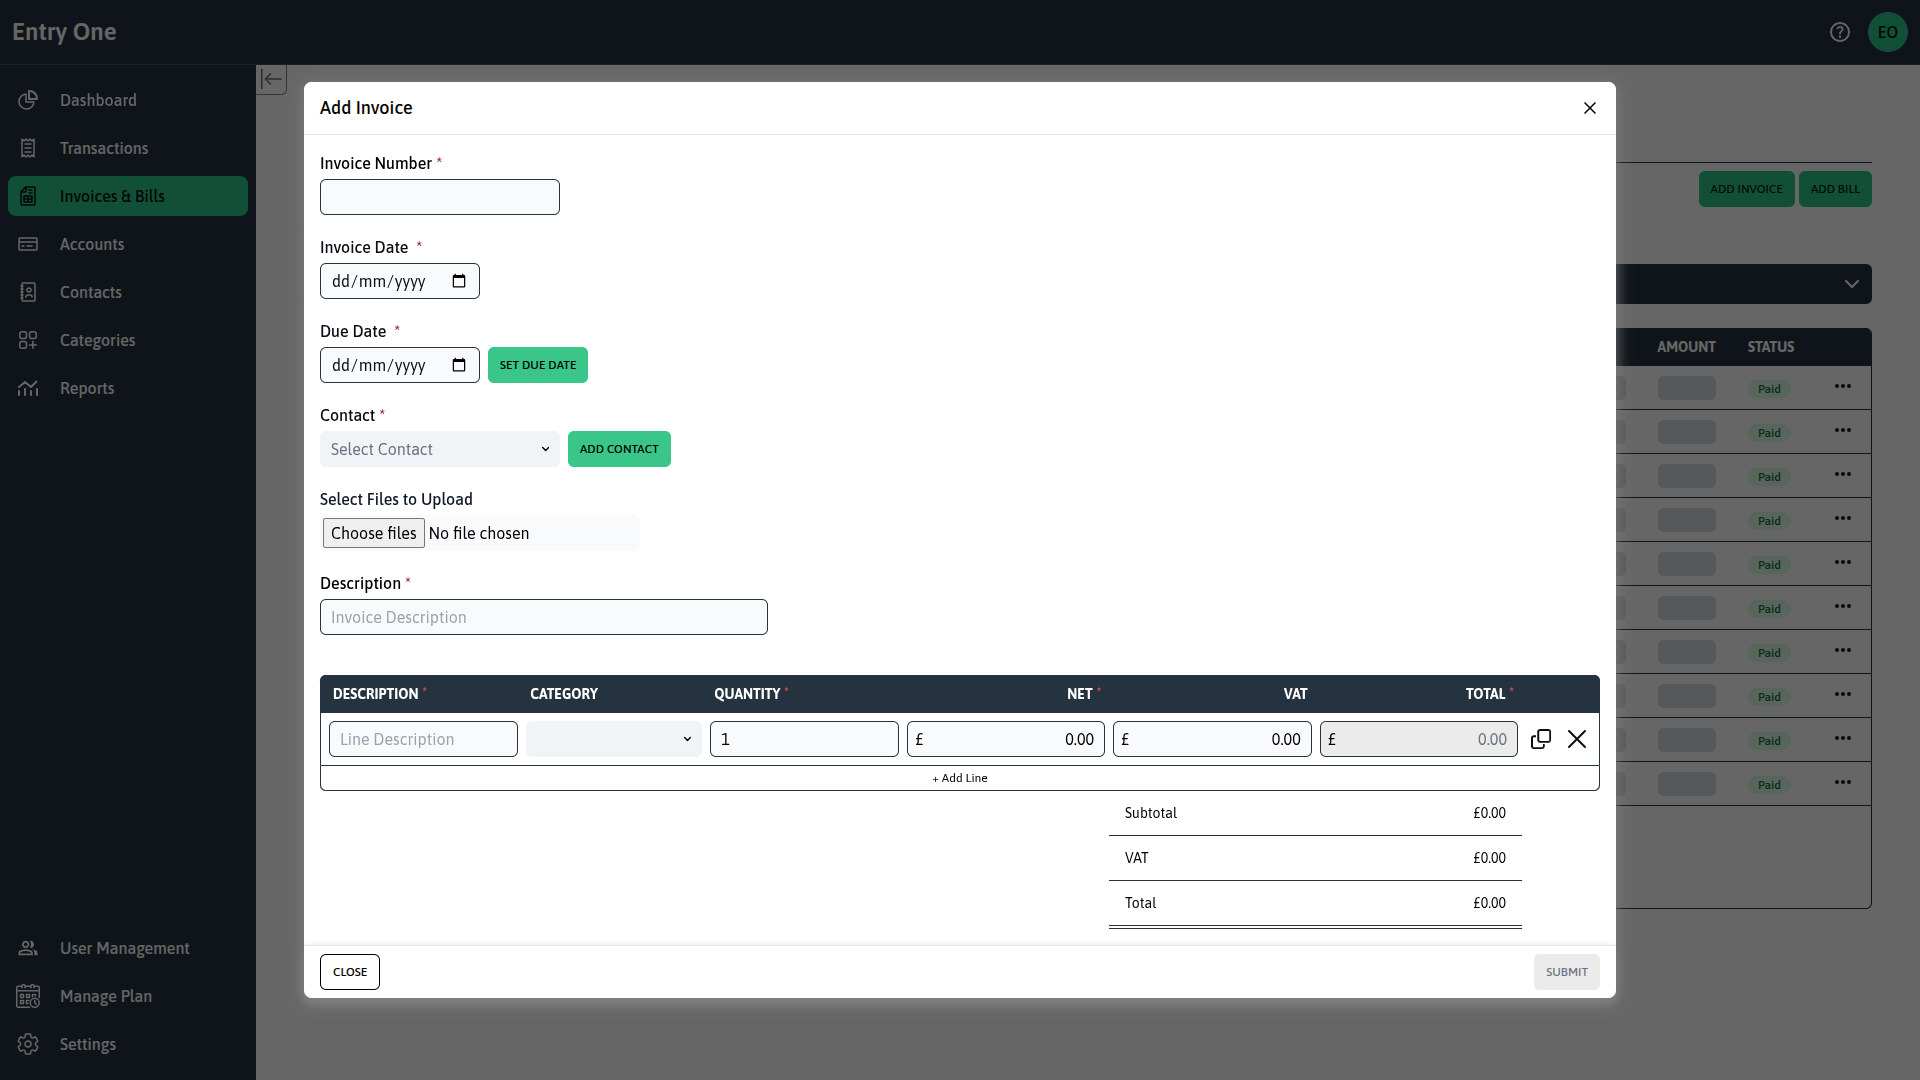1920x1080 pixels.
Task: Open the Category dropdown in the line item
Action: 613,739
